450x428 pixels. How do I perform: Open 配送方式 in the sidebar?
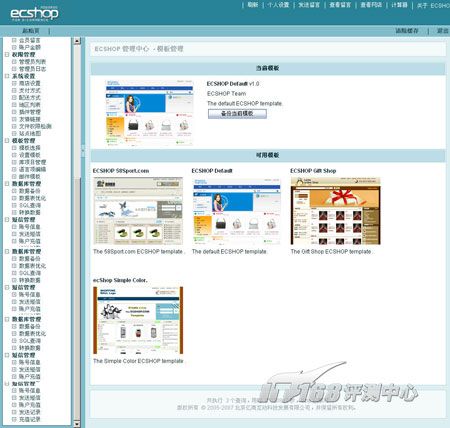click(x=30, y=97)
